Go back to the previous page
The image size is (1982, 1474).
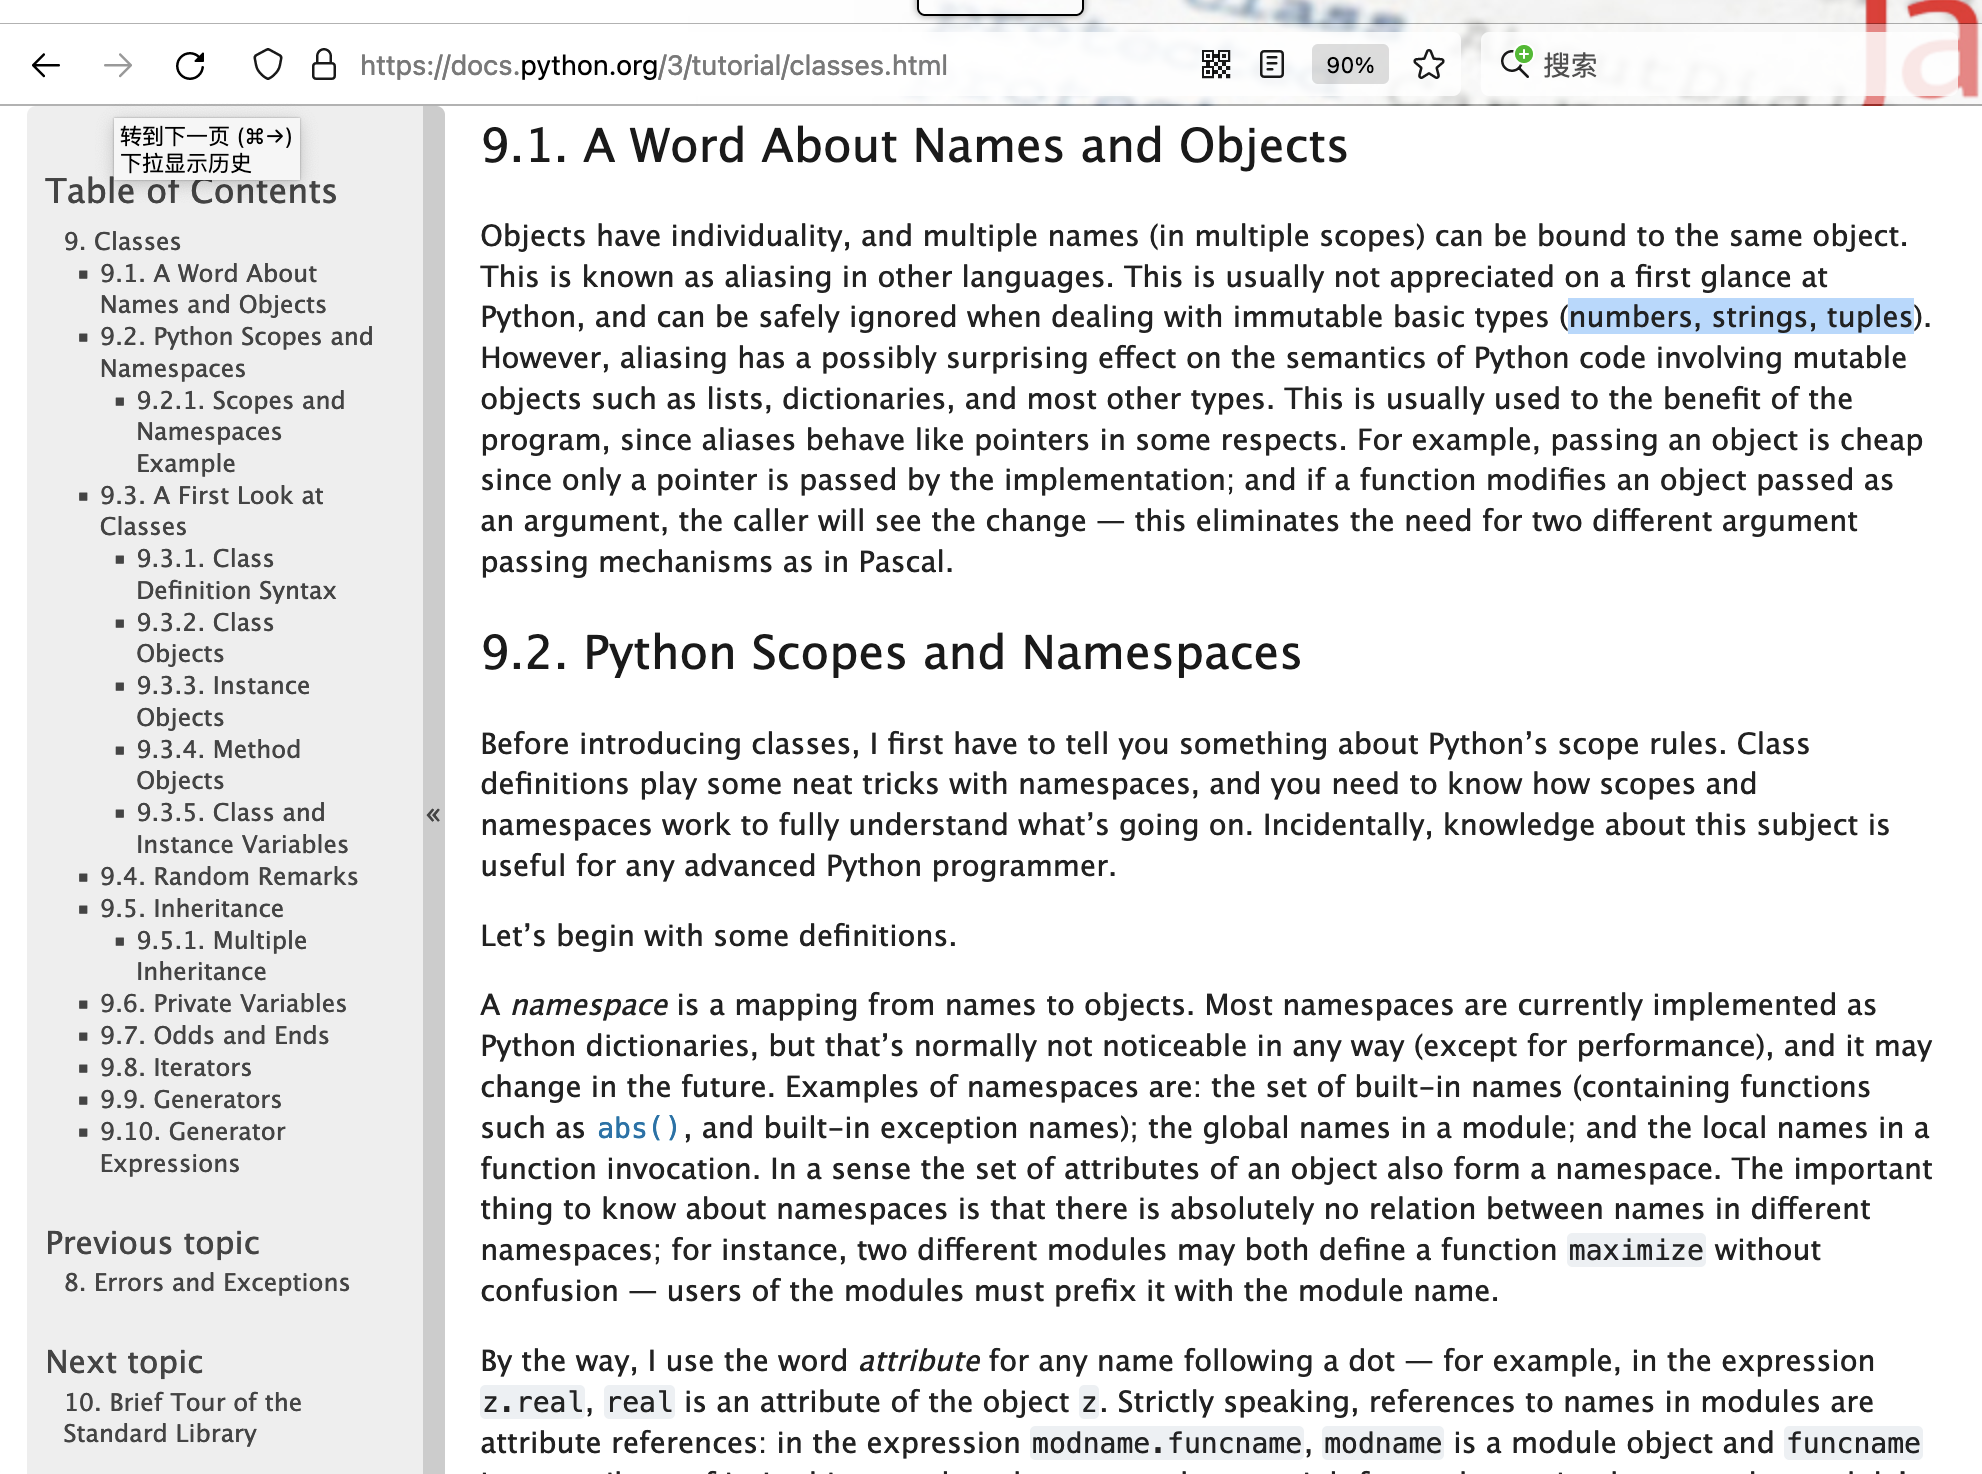click(x=46, y=66)
